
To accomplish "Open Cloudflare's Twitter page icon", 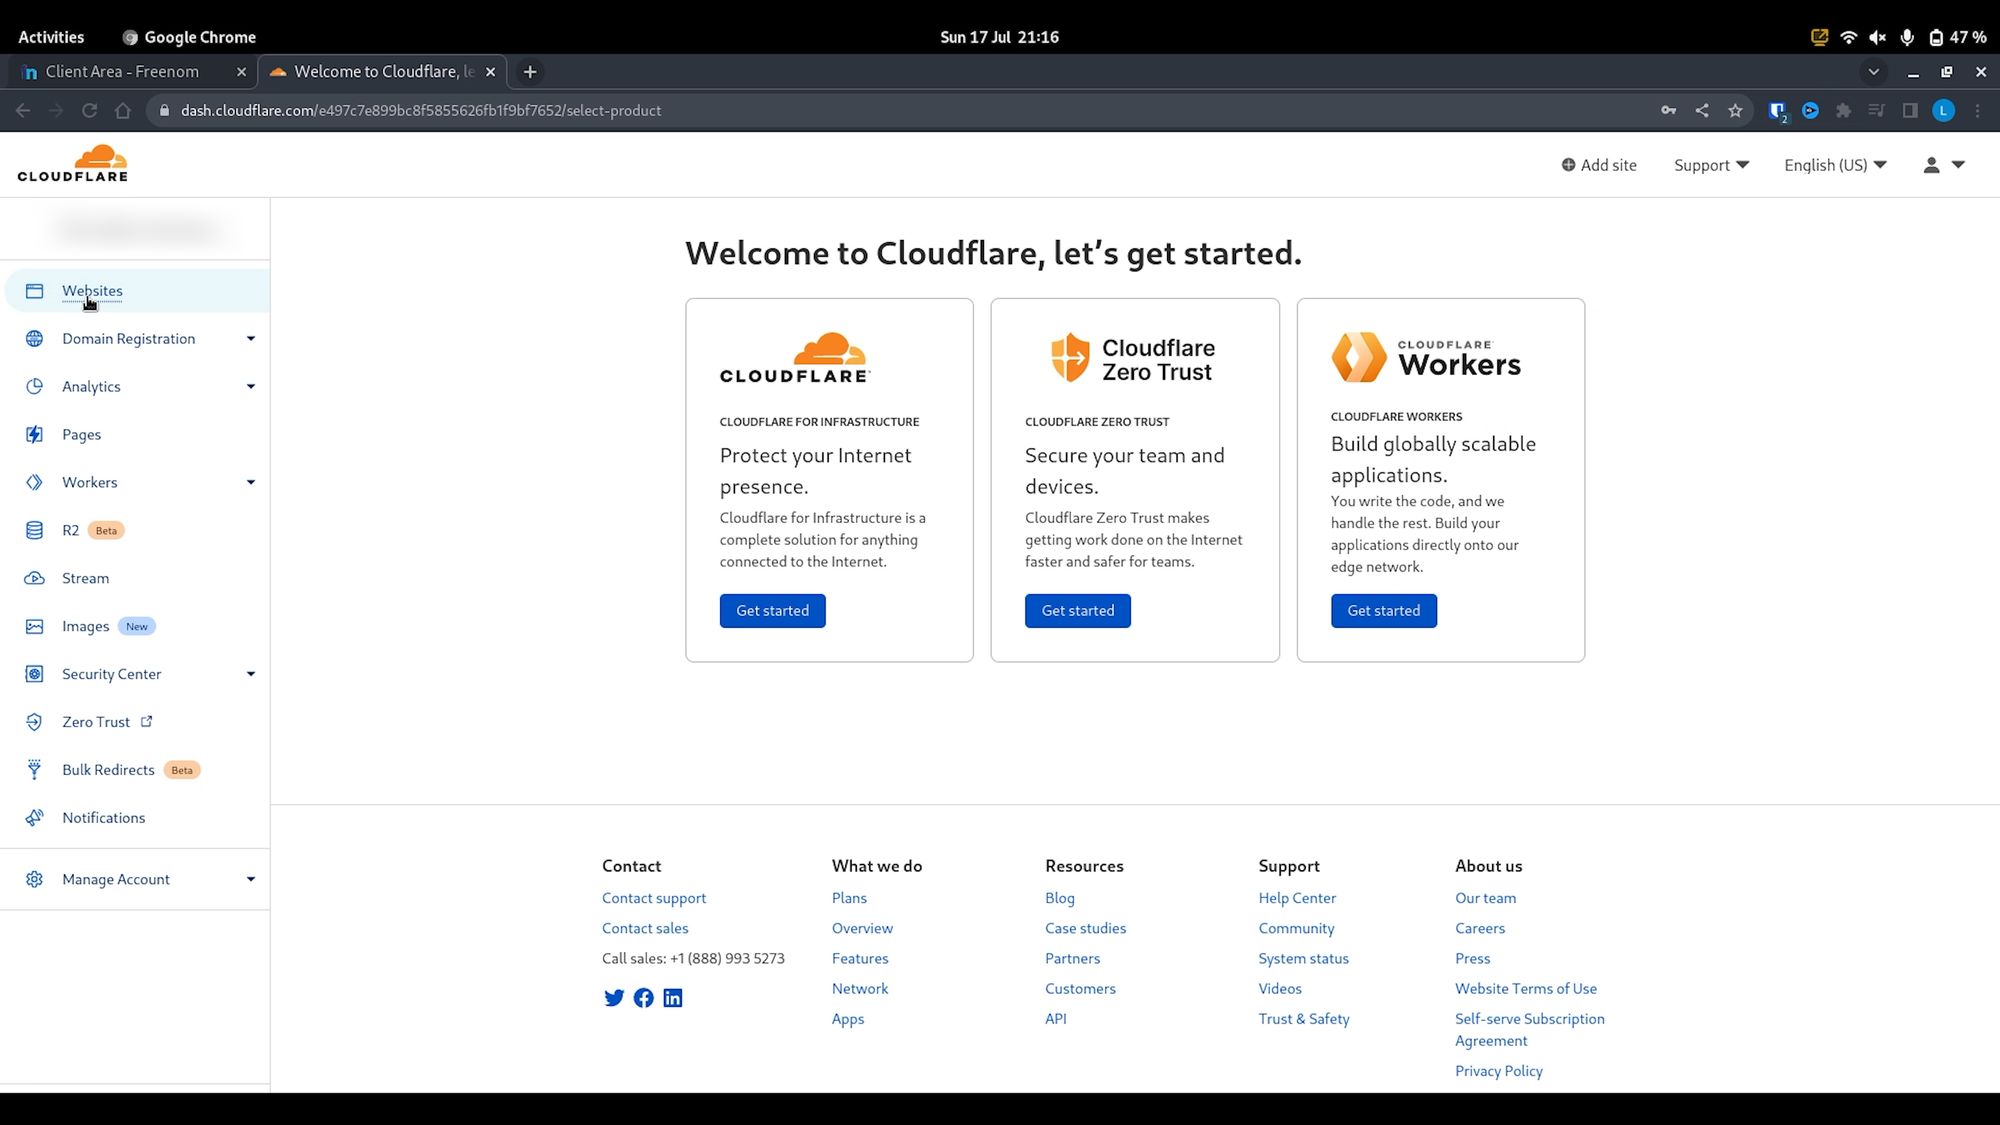I will (614, 998).
